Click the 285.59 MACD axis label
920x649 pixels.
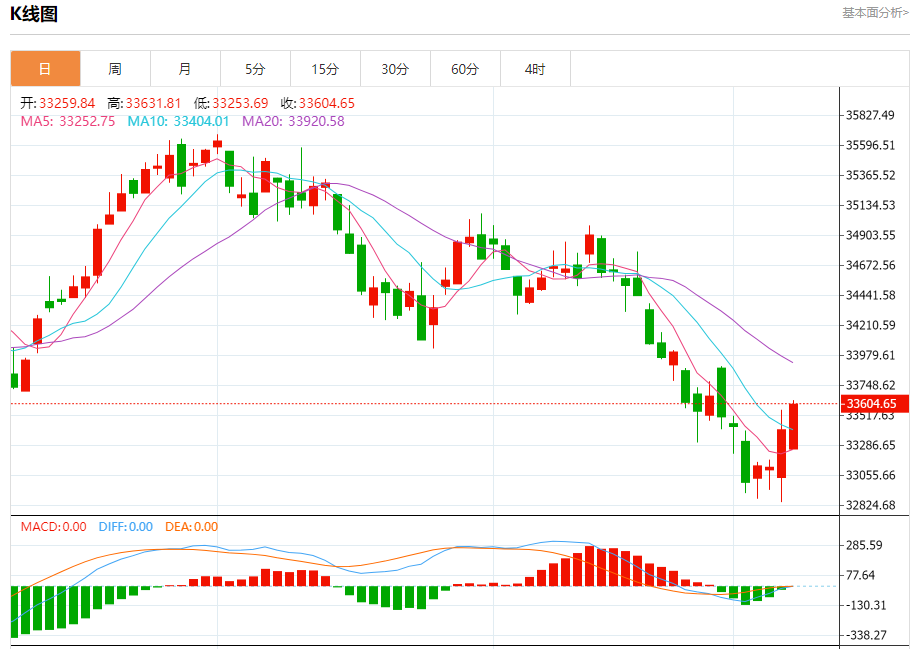coord(864,545)
